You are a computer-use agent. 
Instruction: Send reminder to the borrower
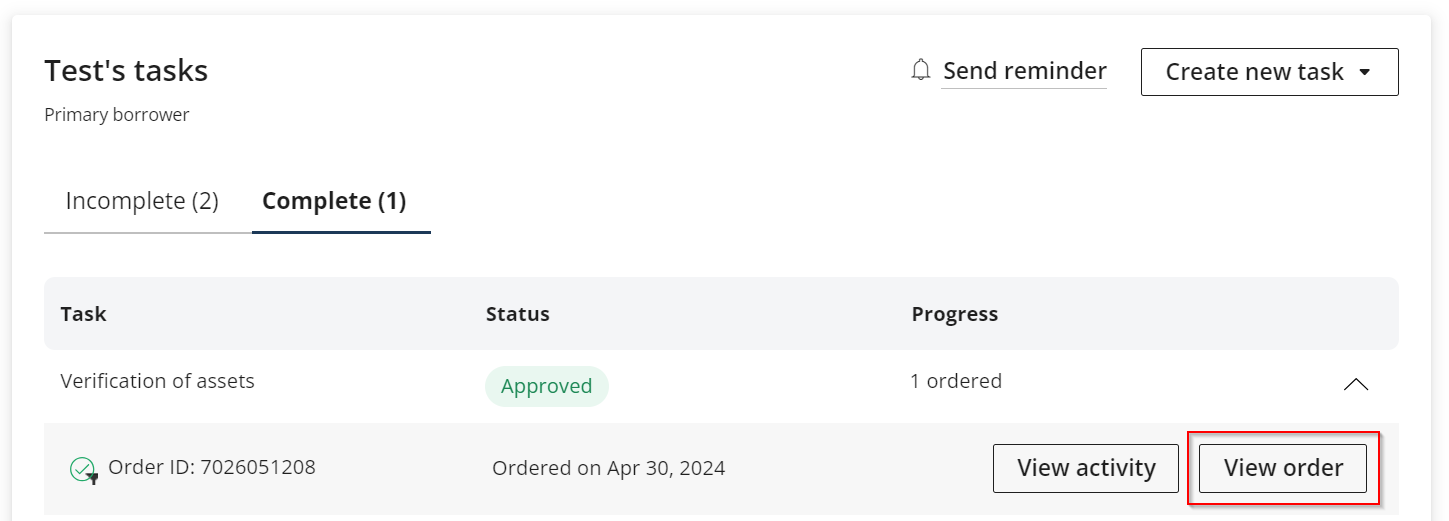pos(1024,71)
